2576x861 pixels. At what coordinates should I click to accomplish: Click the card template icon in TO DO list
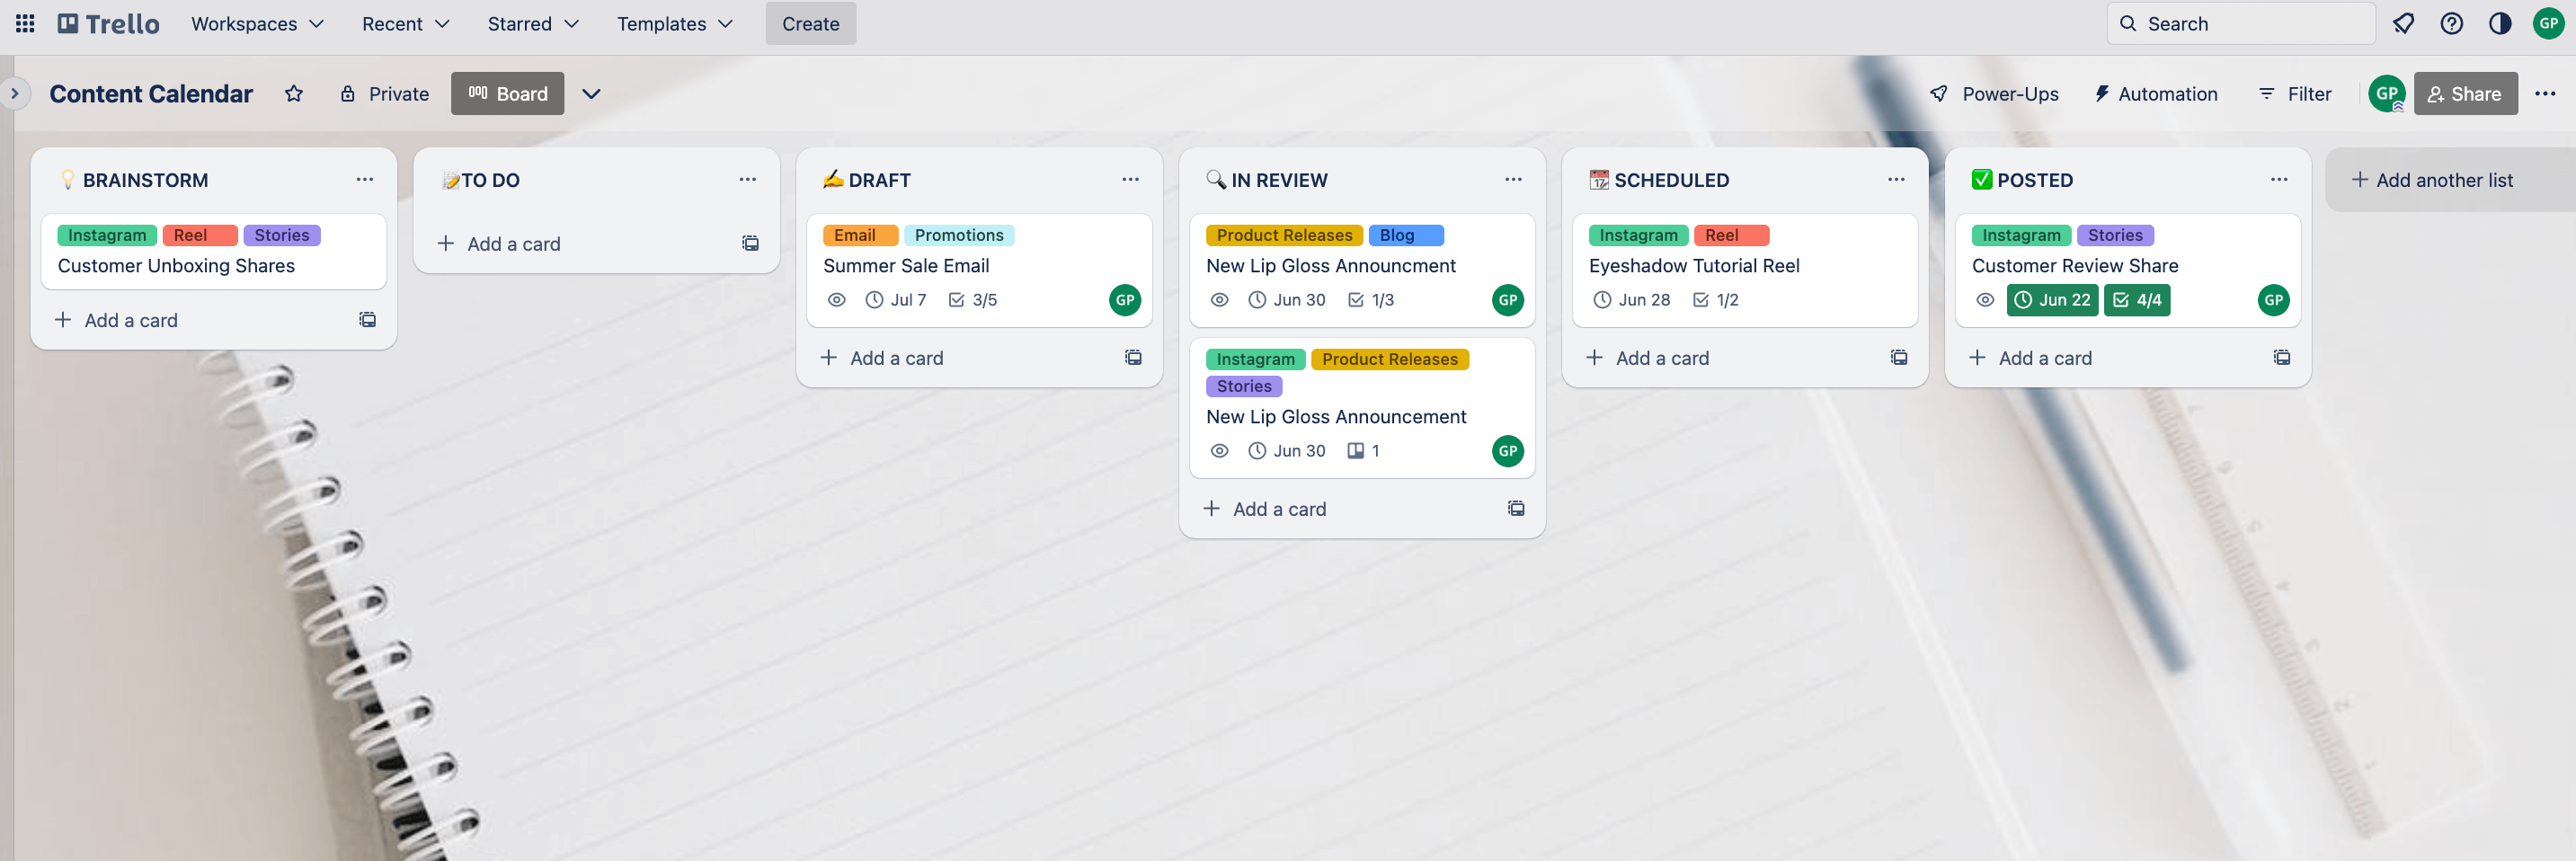click(750, 243)
